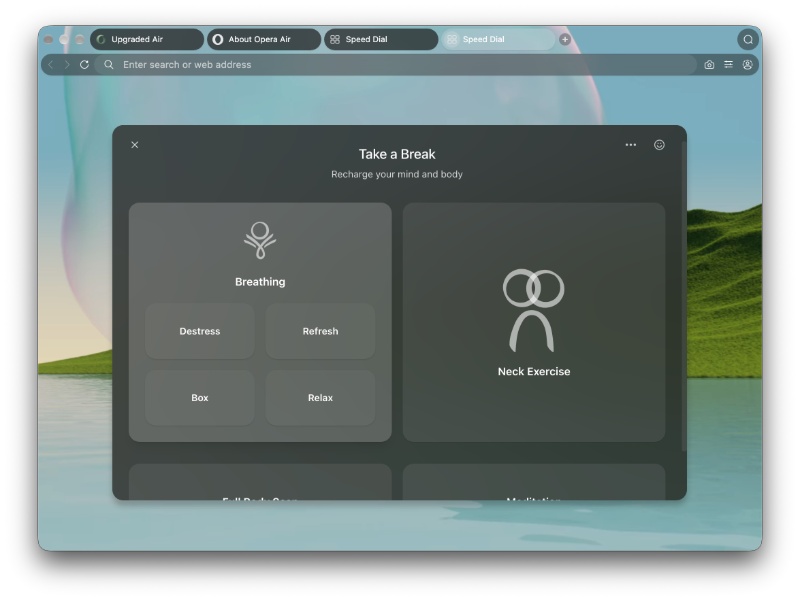Start the Refresh breathing exercise
This screenshot has height=601, width=800.
click(320, 331)
